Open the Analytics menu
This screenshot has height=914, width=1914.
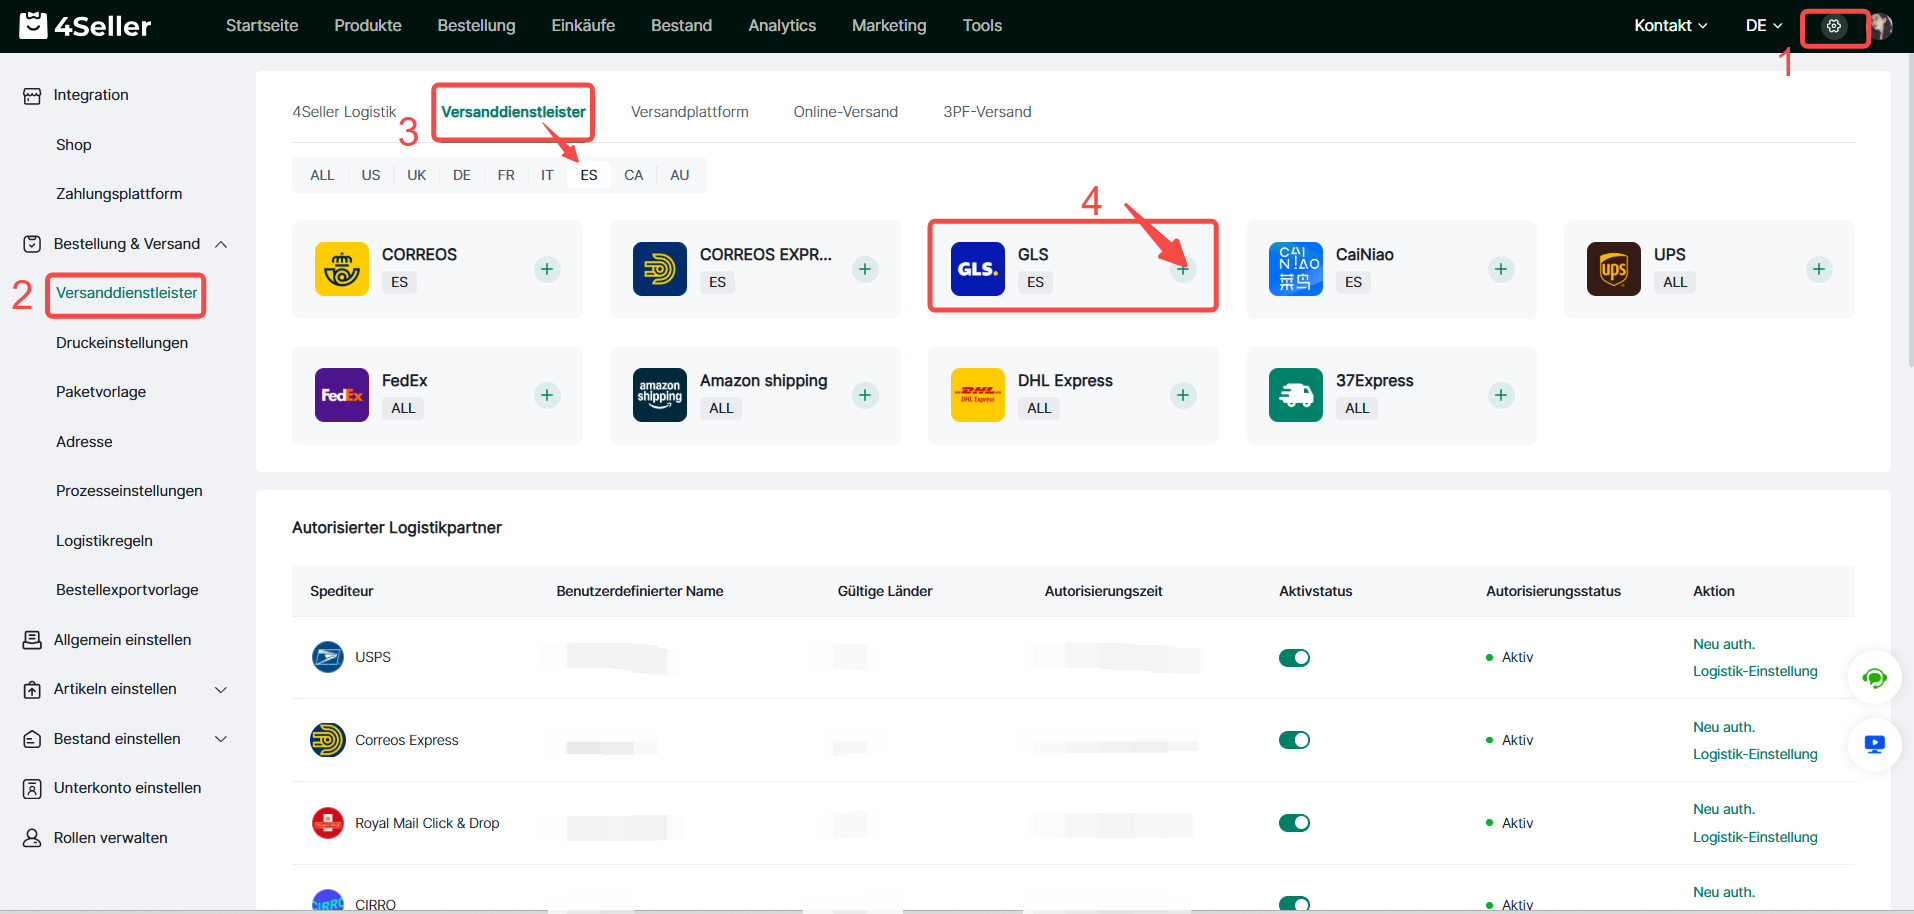tap(782, 26)
